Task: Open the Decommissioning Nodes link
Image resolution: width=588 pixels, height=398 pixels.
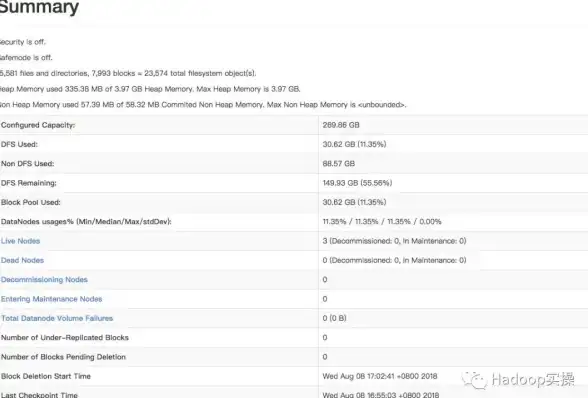Action: (x=44, y=280)
